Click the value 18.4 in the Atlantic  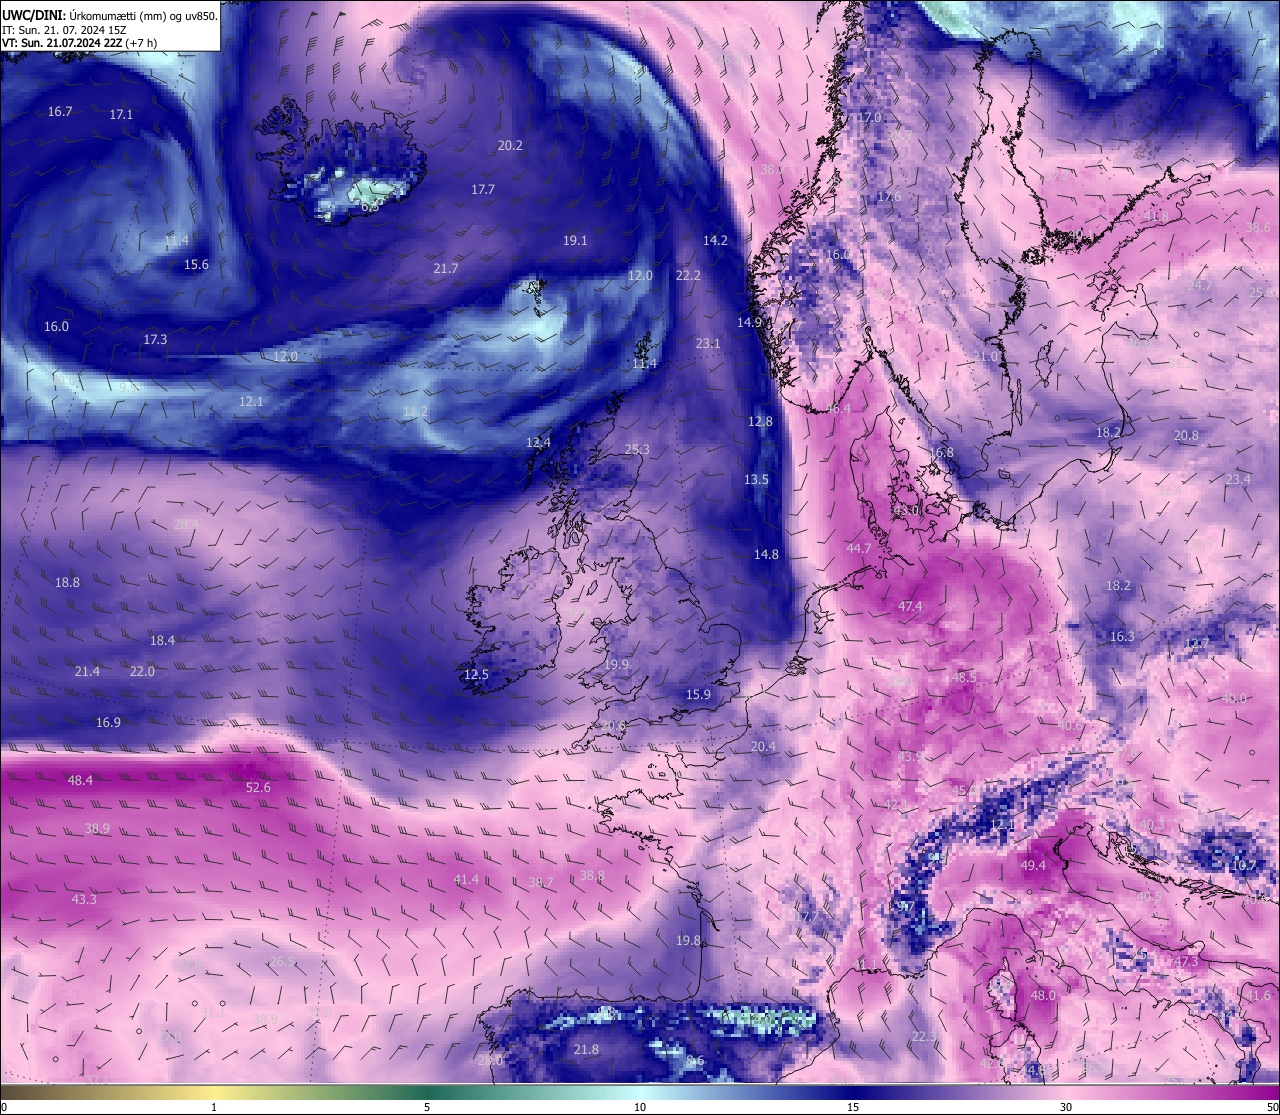[x=162, y=641]
